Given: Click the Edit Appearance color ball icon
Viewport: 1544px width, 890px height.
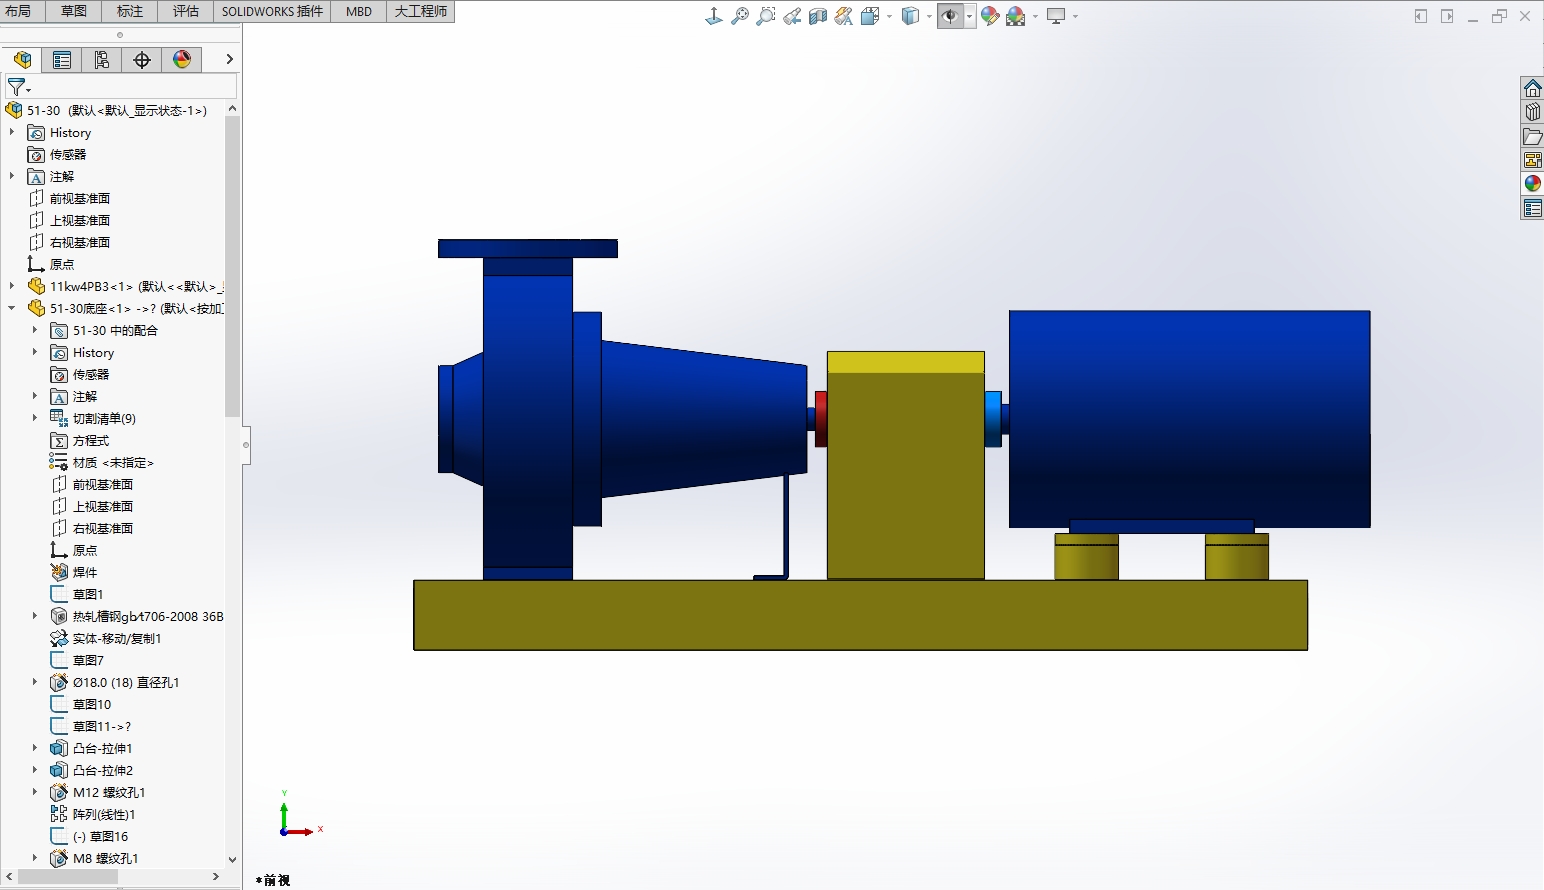Looking at the screenshot, I should [x=990, y=16].
